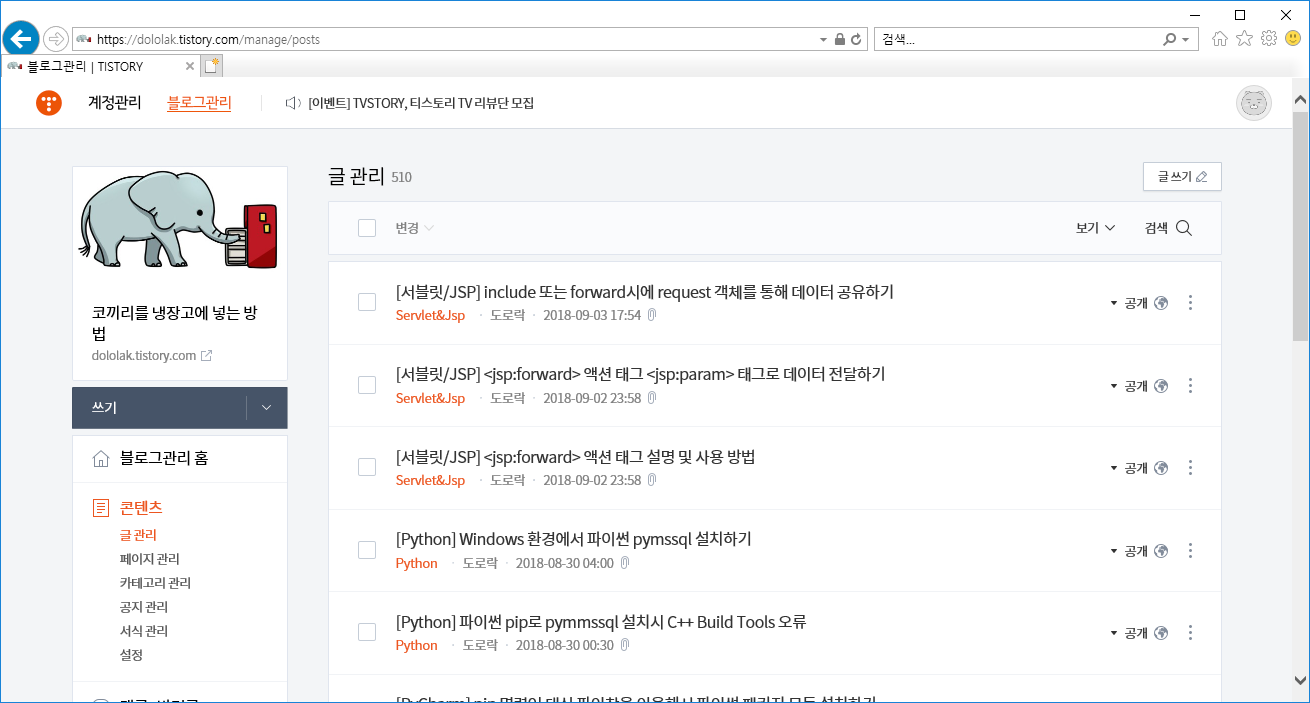Open the browser Home icon

pos(1219,39)
